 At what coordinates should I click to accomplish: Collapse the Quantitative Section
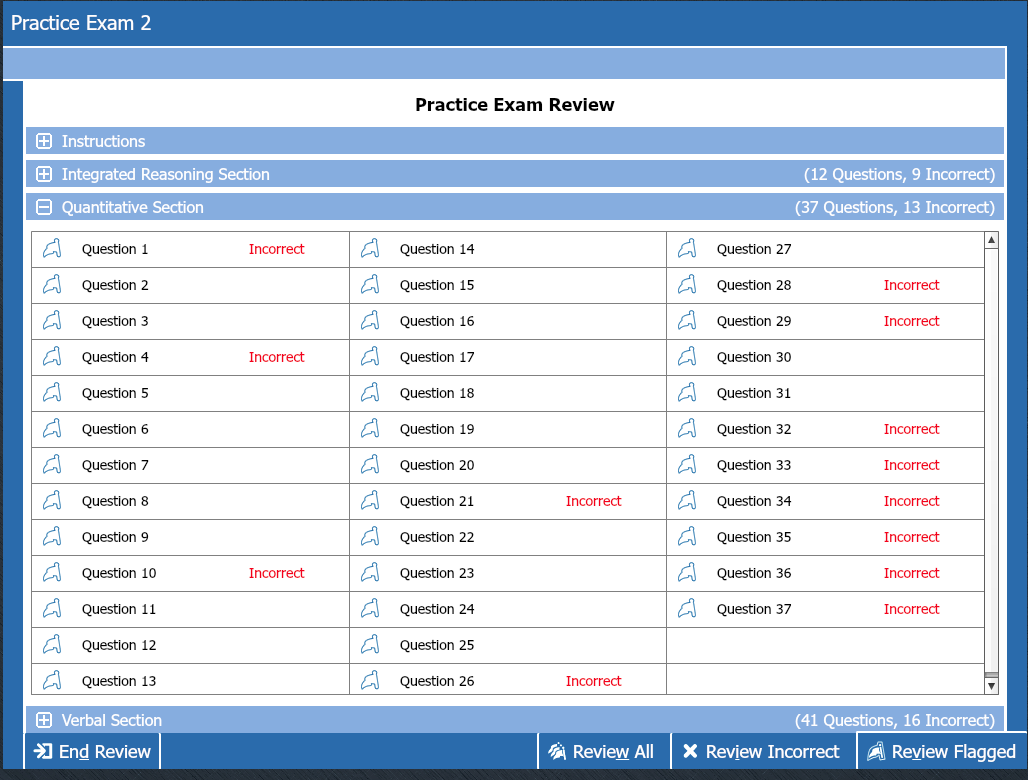44,207
